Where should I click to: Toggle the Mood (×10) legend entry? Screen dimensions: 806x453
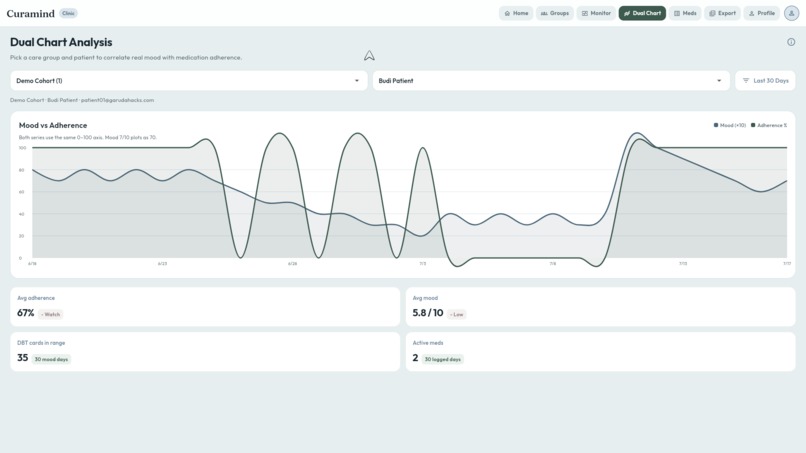point(729,125)
